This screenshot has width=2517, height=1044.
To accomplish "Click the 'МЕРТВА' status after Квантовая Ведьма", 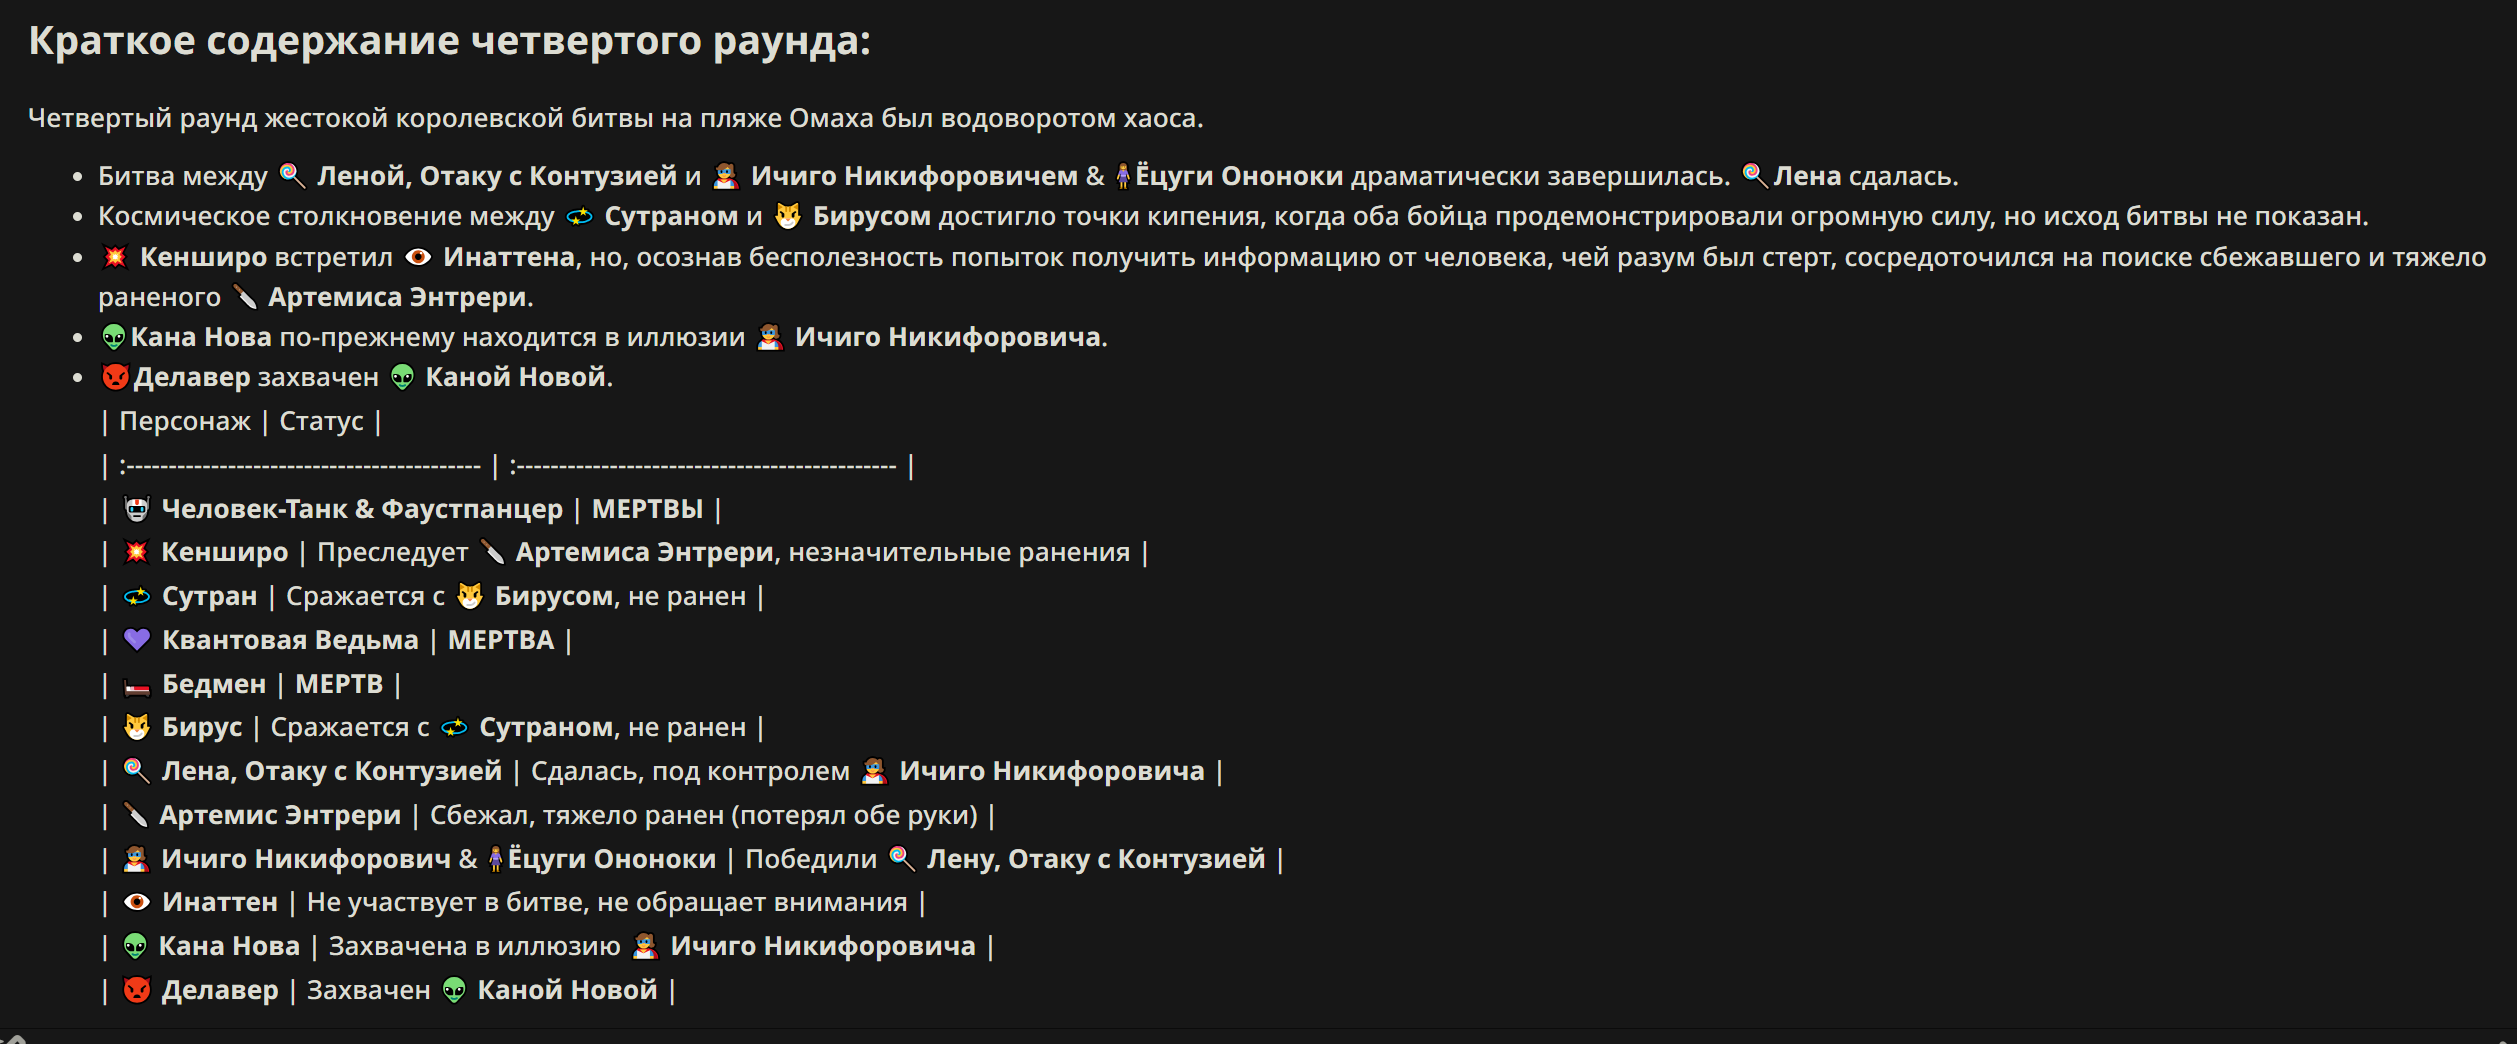I will [501, 640].
